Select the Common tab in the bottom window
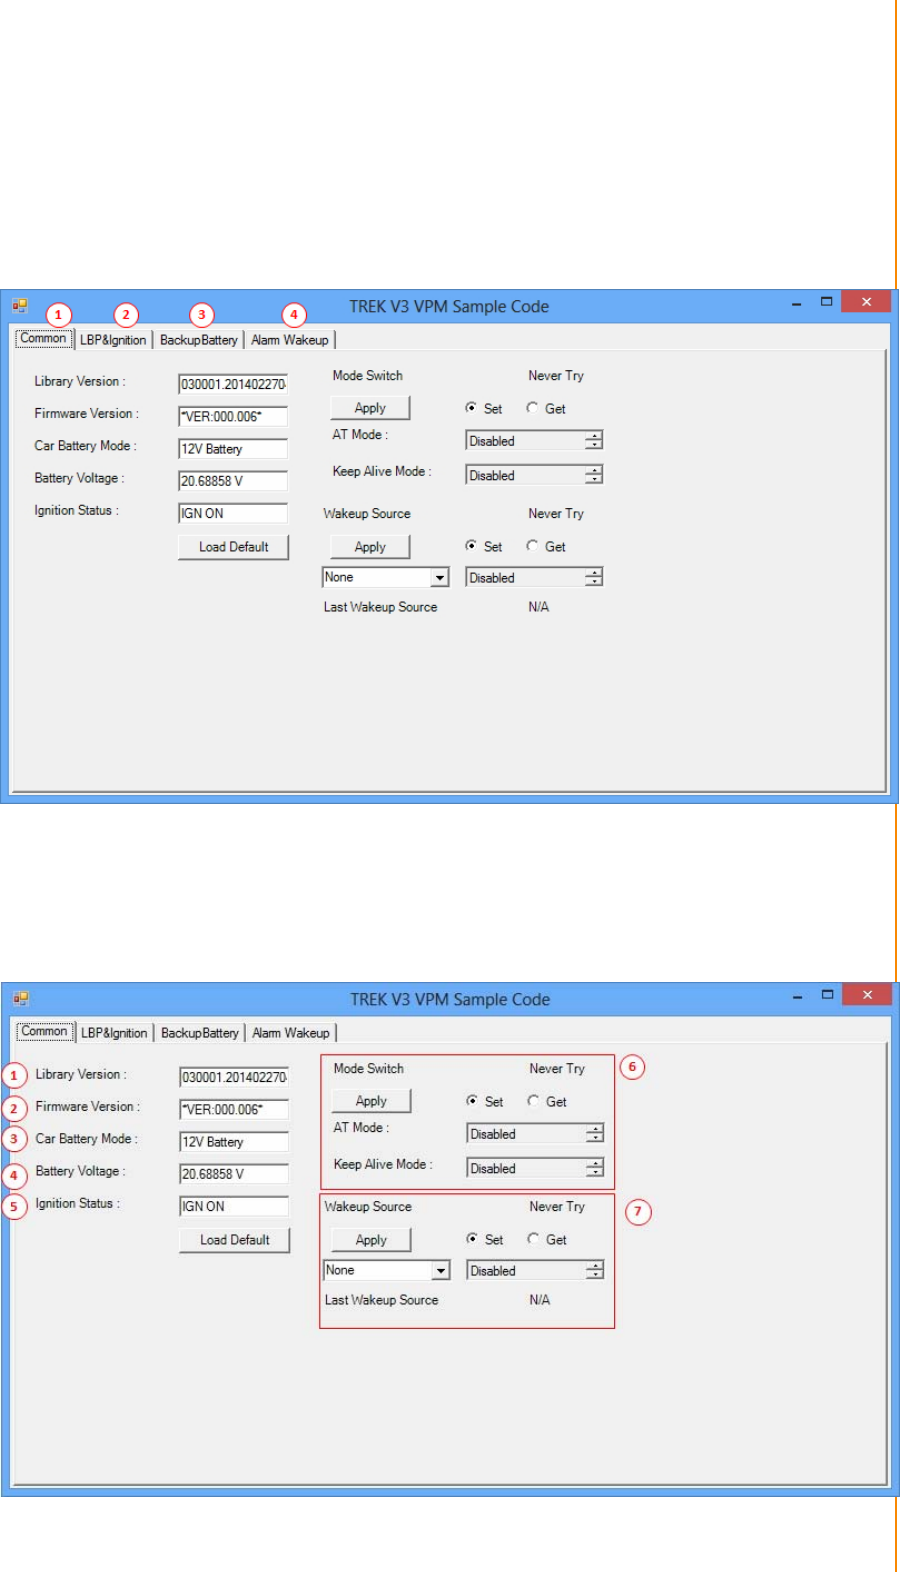 pos(45,1031)
